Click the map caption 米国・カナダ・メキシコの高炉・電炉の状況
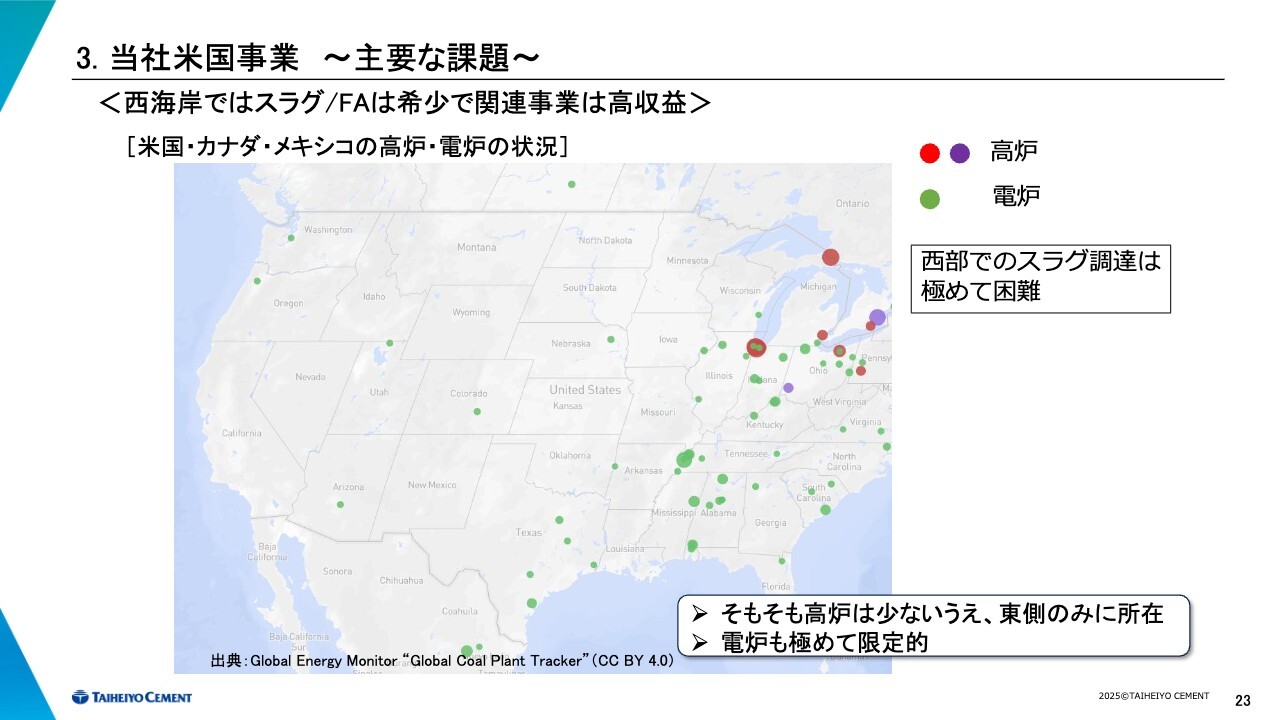The image size is (1280, 720). (x=347, y=147)
